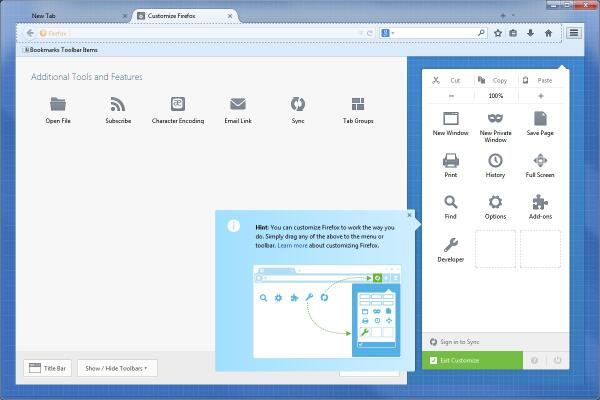Click the search magnifier in search box
The width and height of the screenshot is (600, 400).
pos(481,33)
